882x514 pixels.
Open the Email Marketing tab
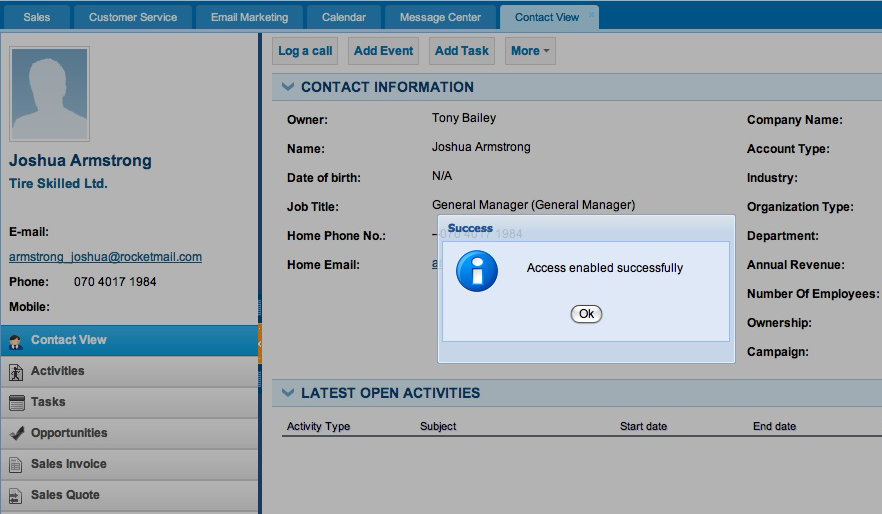[x=249, y=17]
